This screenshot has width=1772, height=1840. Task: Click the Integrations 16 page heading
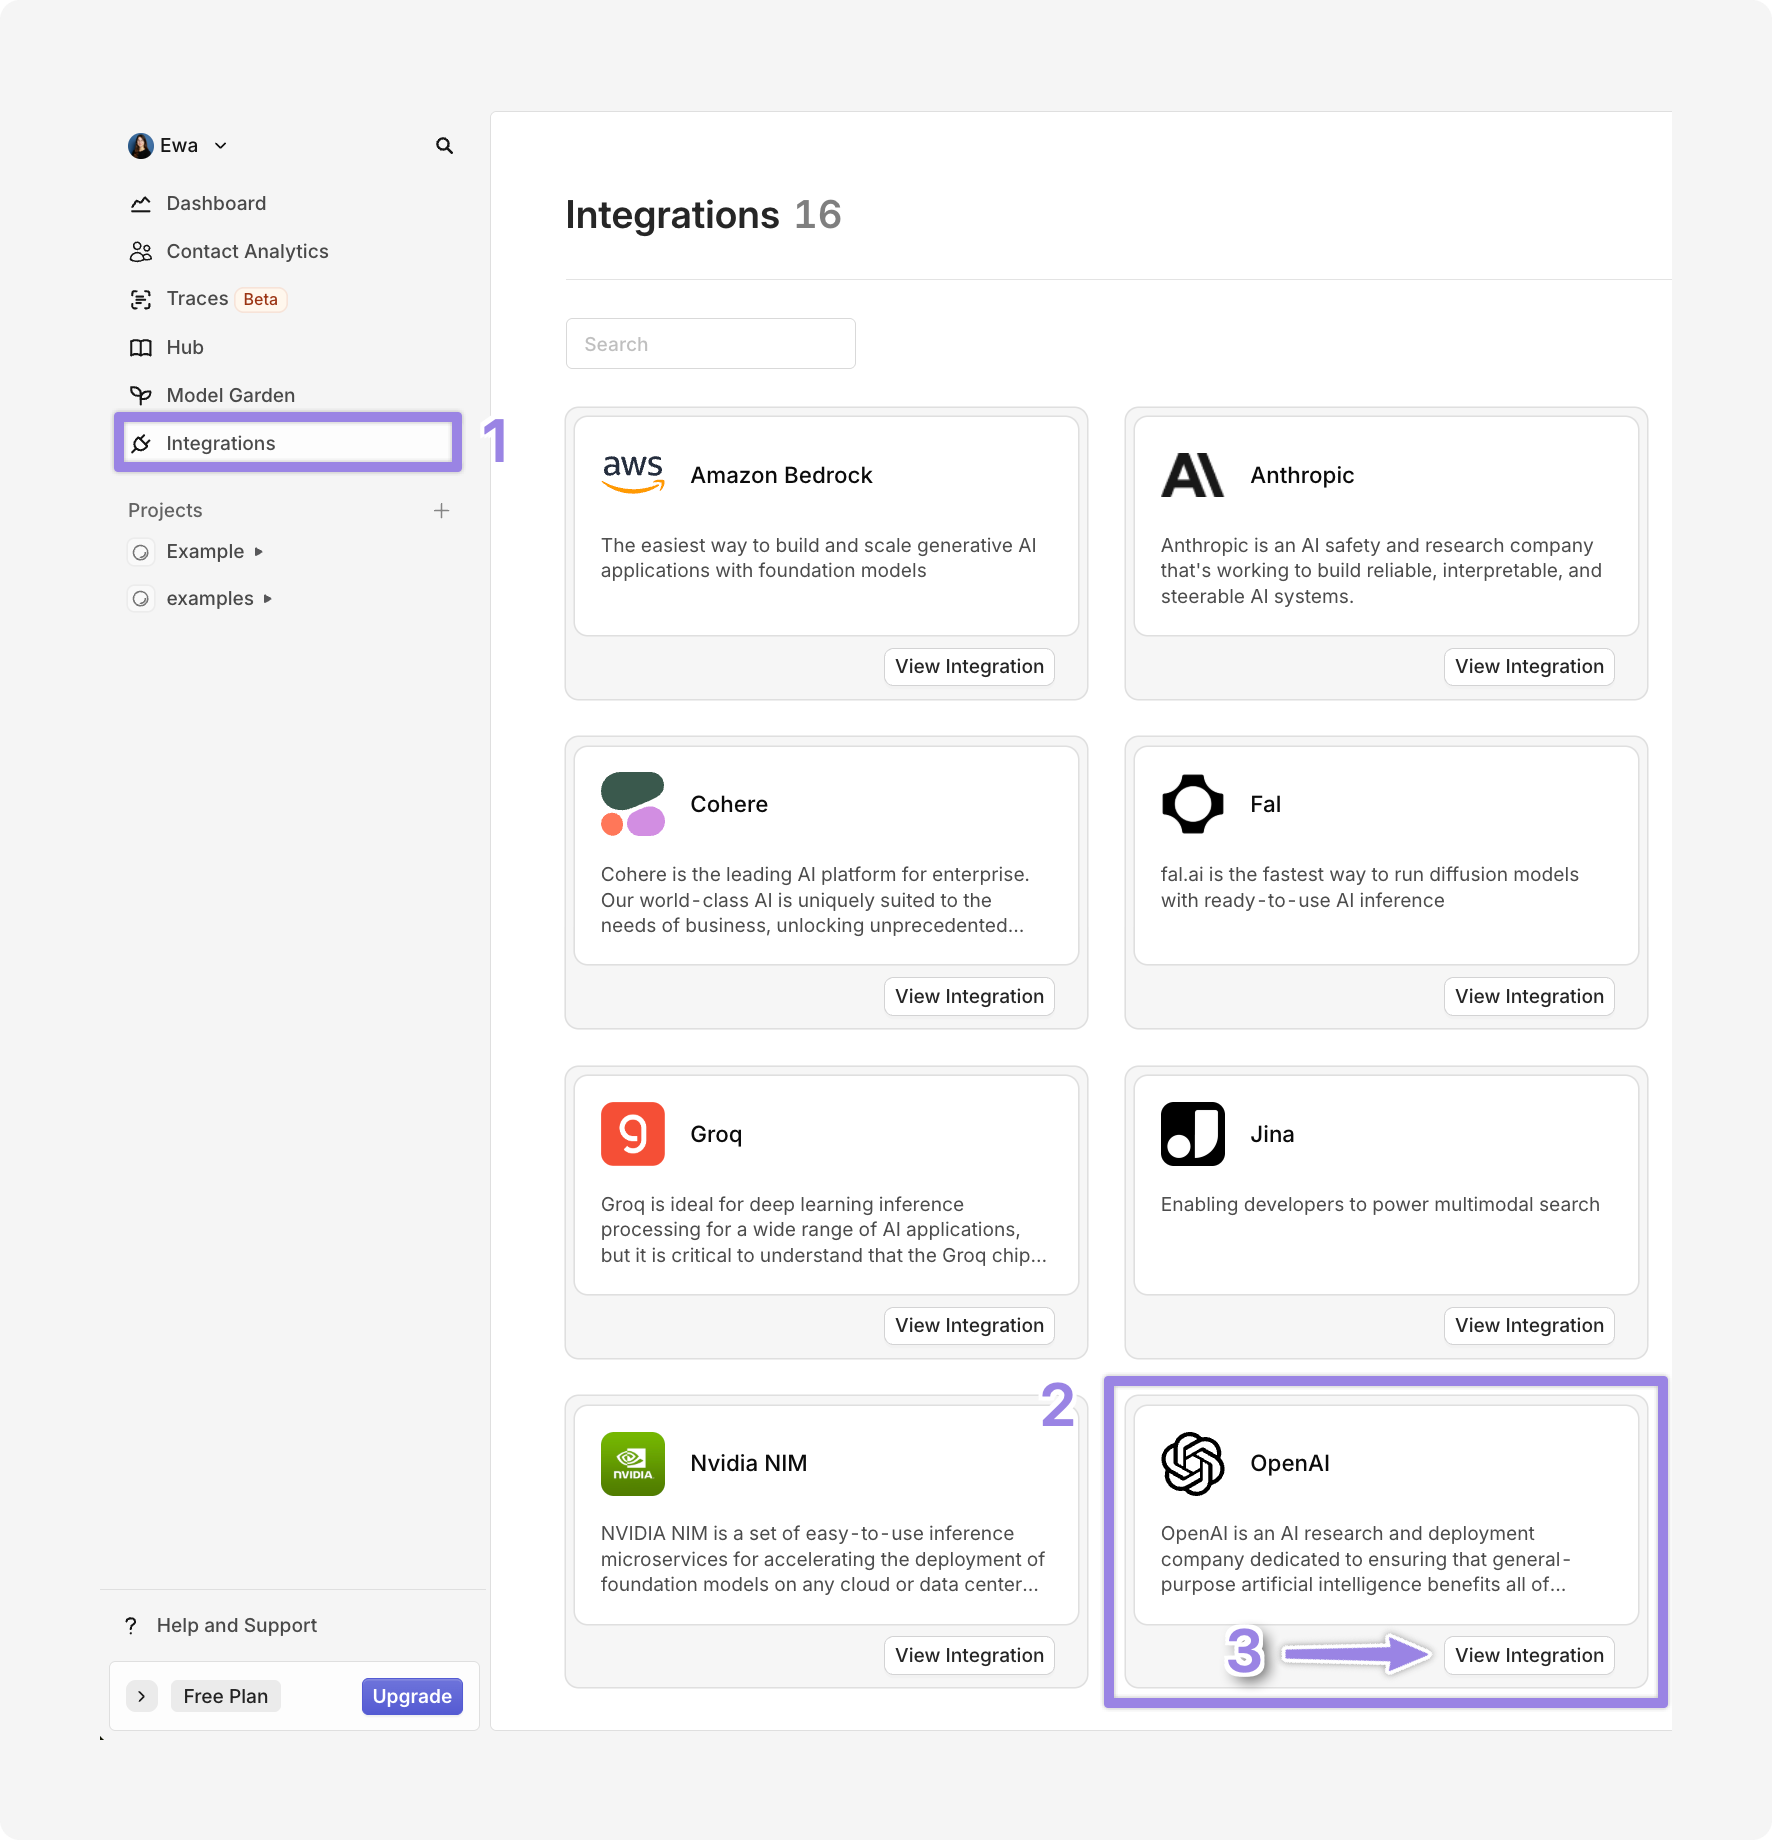point(703,215)
